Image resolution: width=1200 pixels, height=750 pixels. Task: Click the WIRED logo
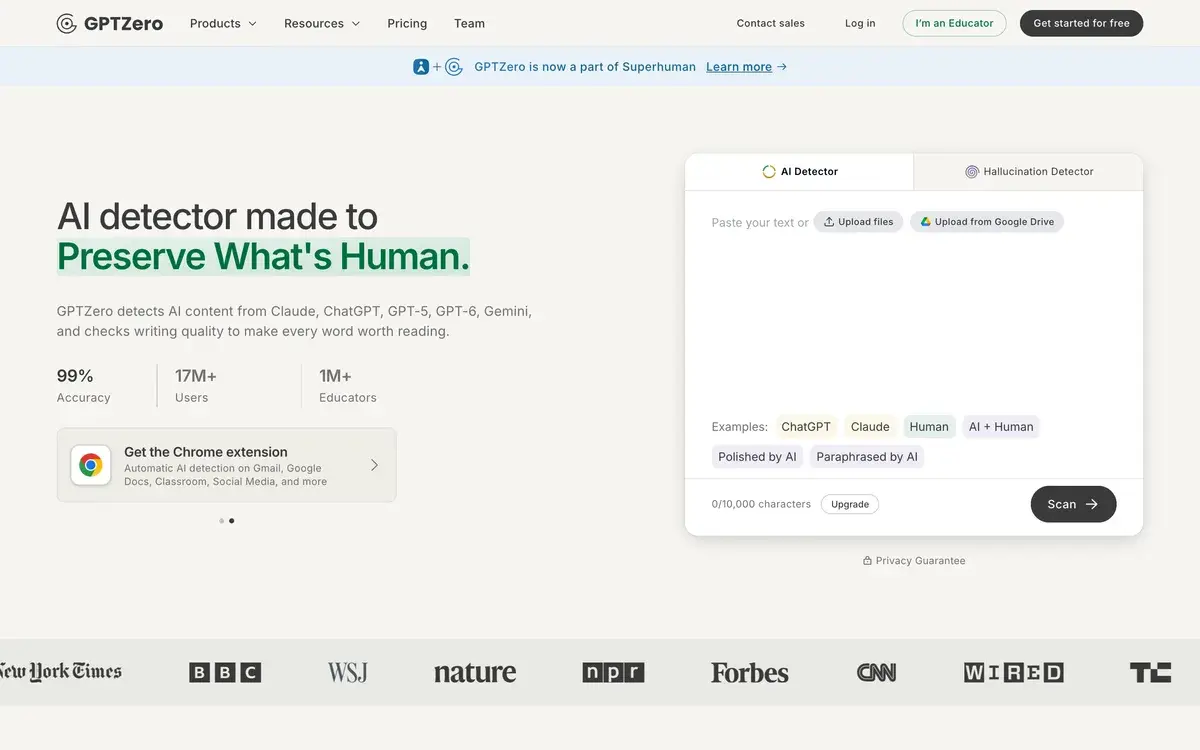coord(1013,673)
